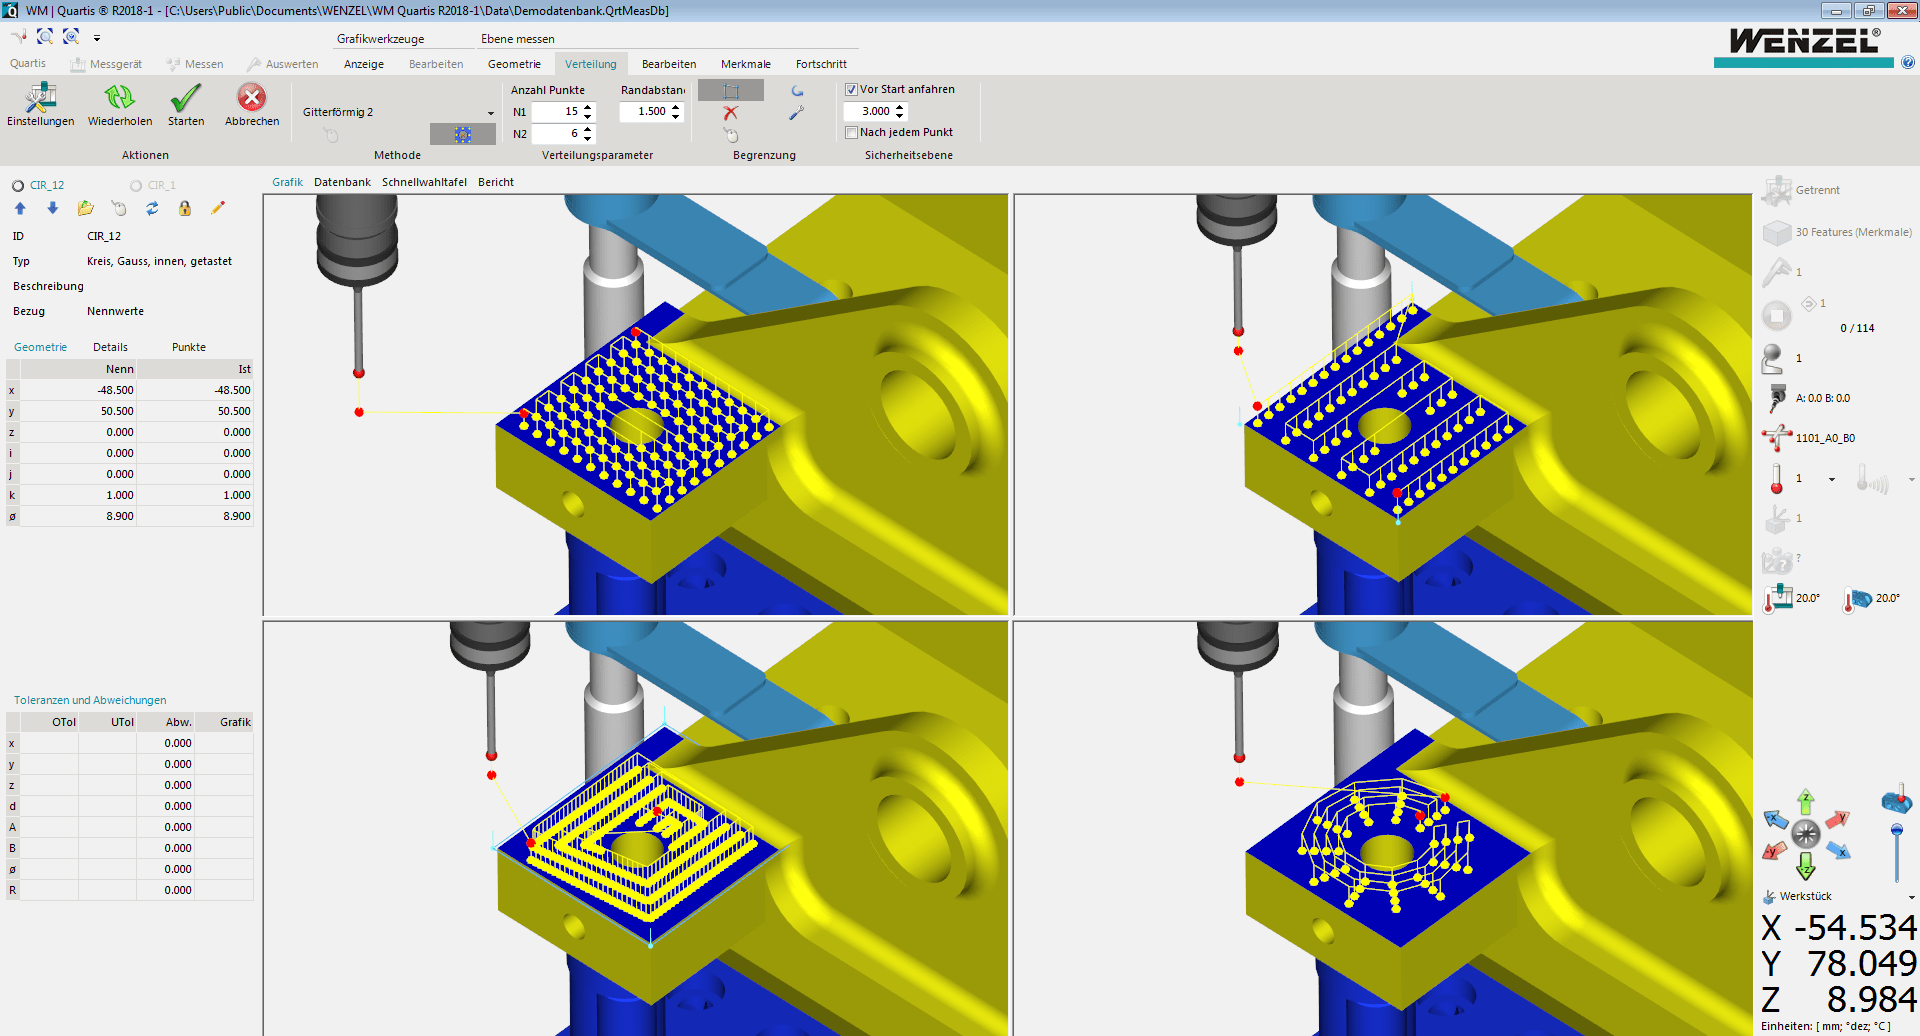Open the Merkmale ribbon tab

(x=745, y=63)
